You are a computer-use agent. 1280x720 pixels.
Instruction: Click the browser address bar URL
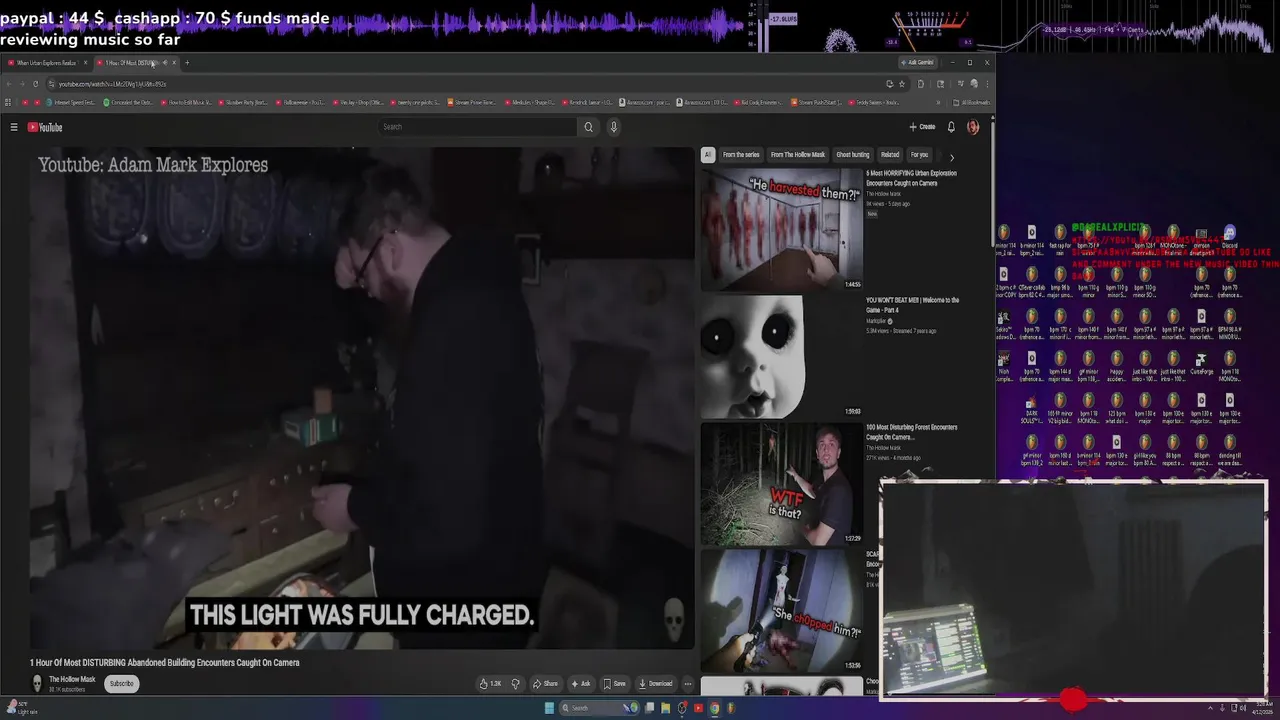(112, 84)
